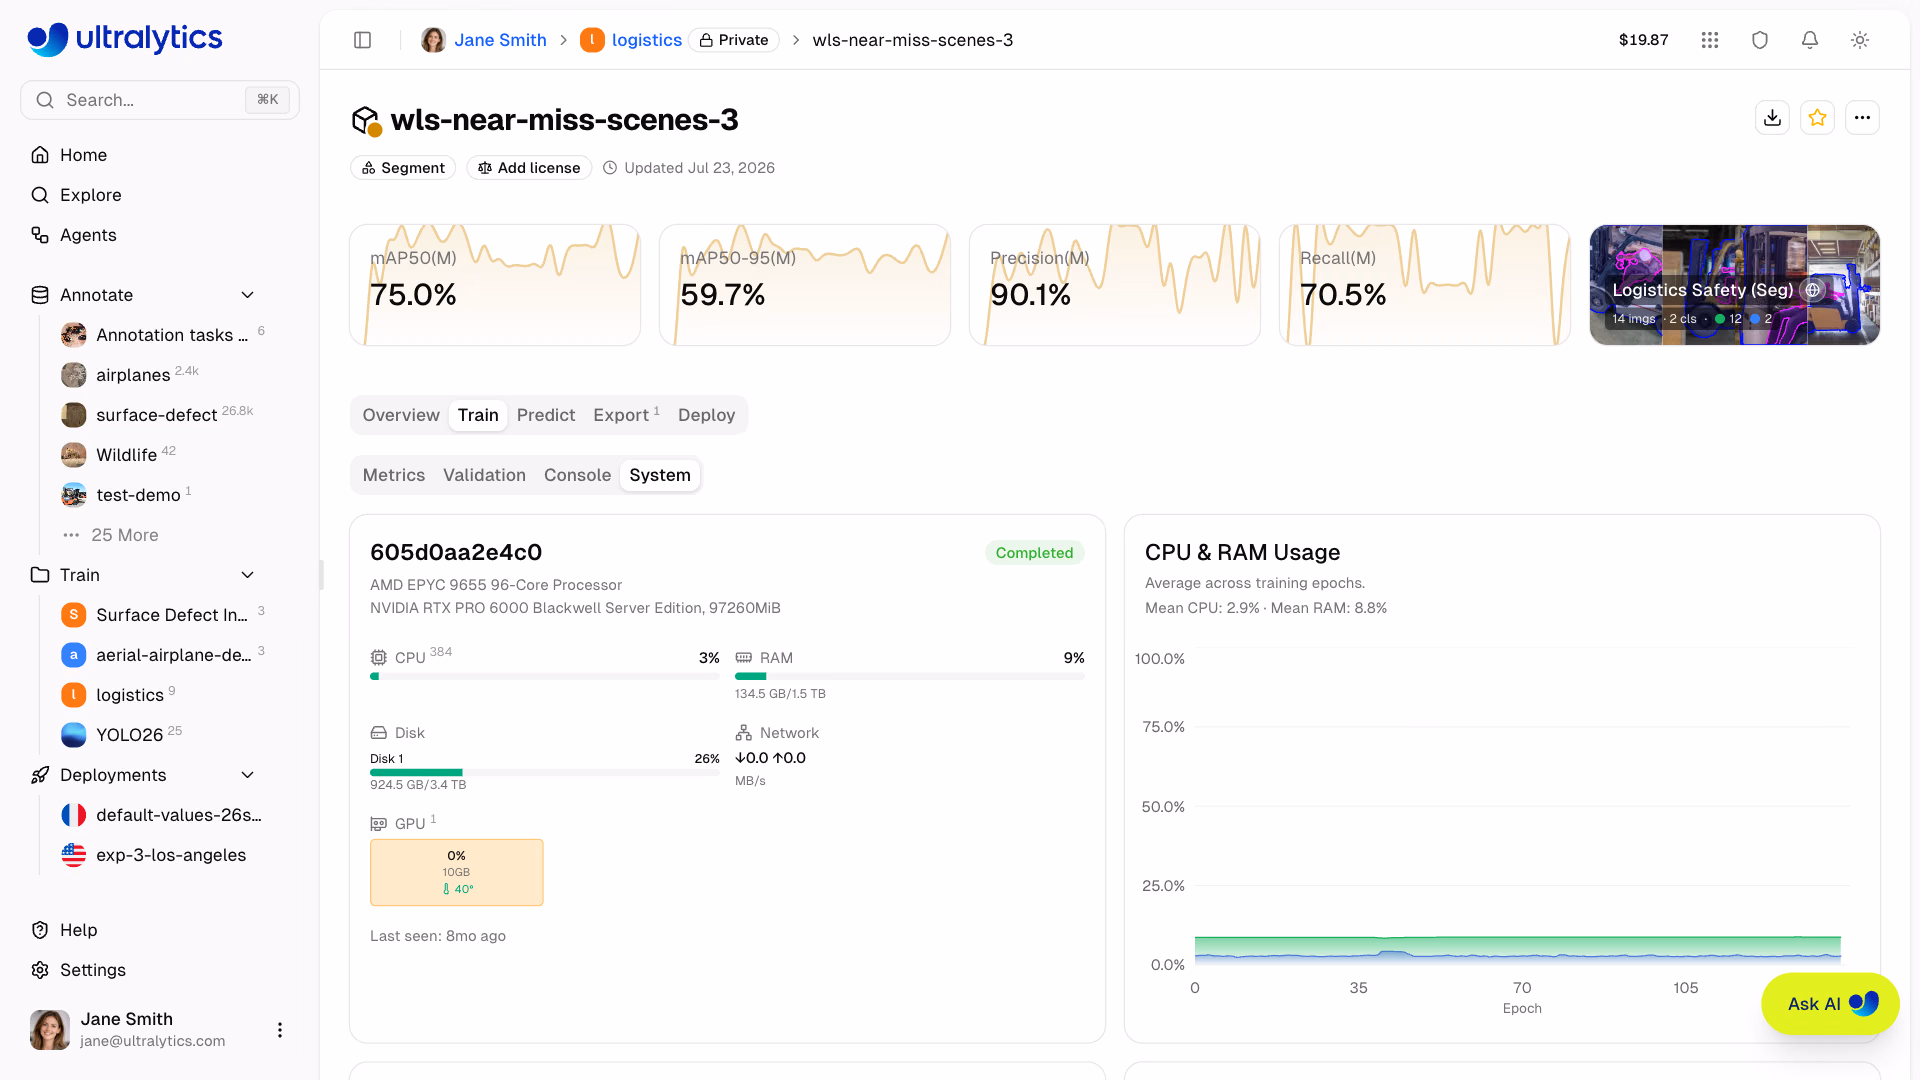The height and width of the screenshot is (1080, 1920).
Task: Toggle the sidebar panel icon
Action: point(363,40)
